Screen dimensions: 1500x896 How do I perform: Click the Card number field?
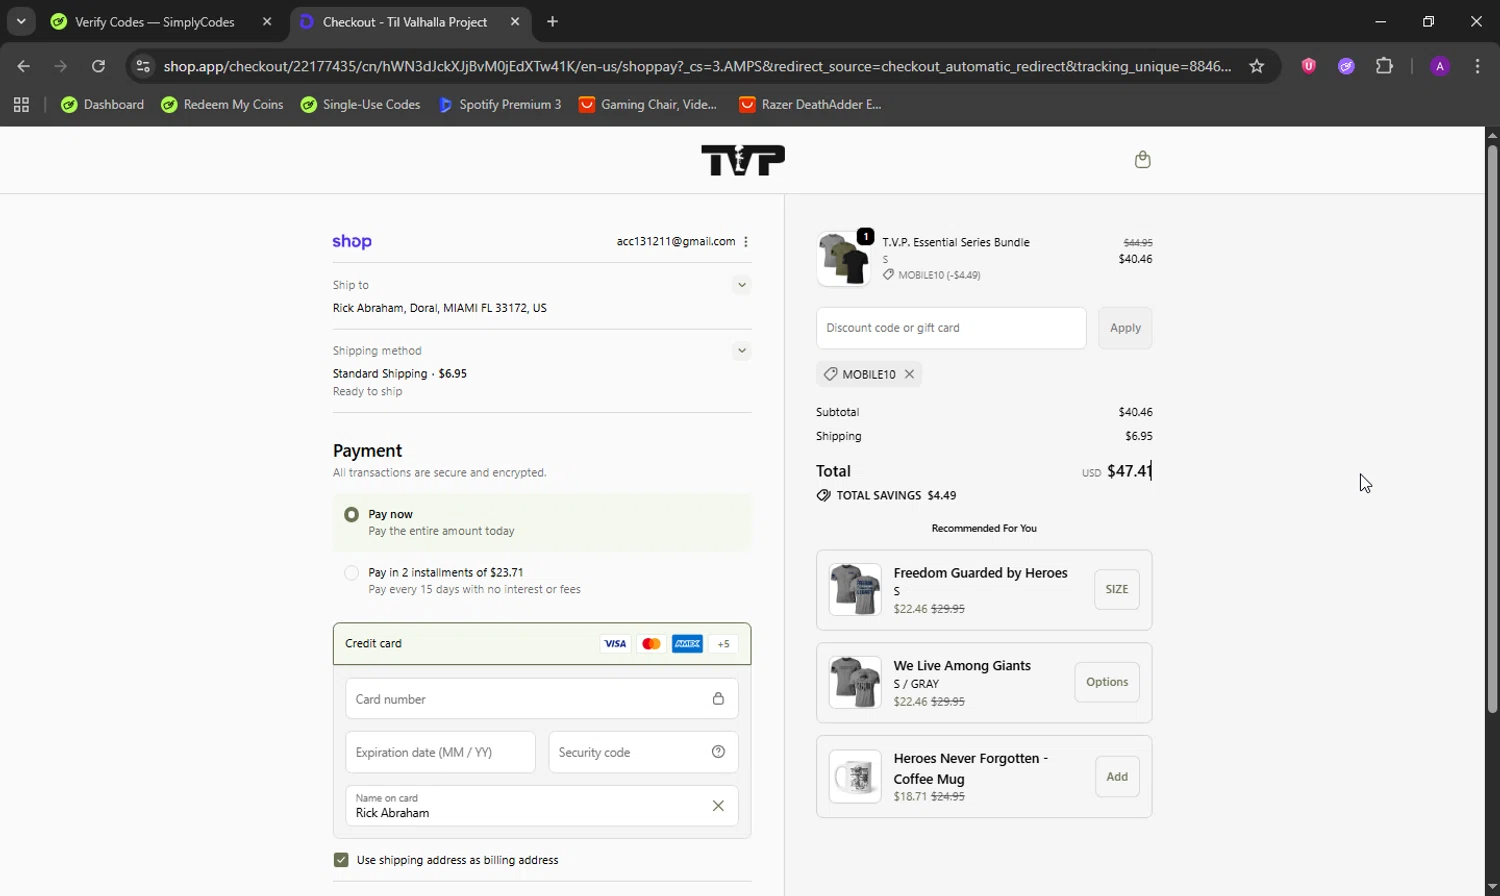click(x=542, y=699)
